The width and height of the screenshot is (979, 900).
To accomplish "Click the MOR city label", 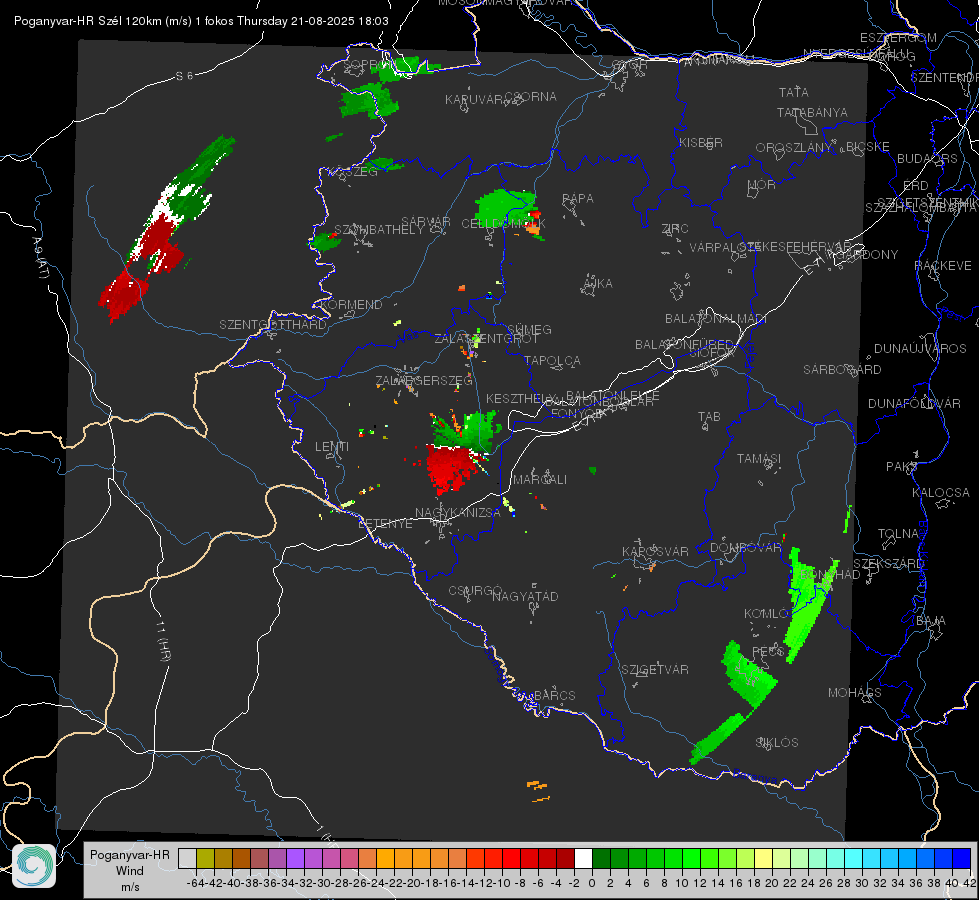I will (761, 184).
